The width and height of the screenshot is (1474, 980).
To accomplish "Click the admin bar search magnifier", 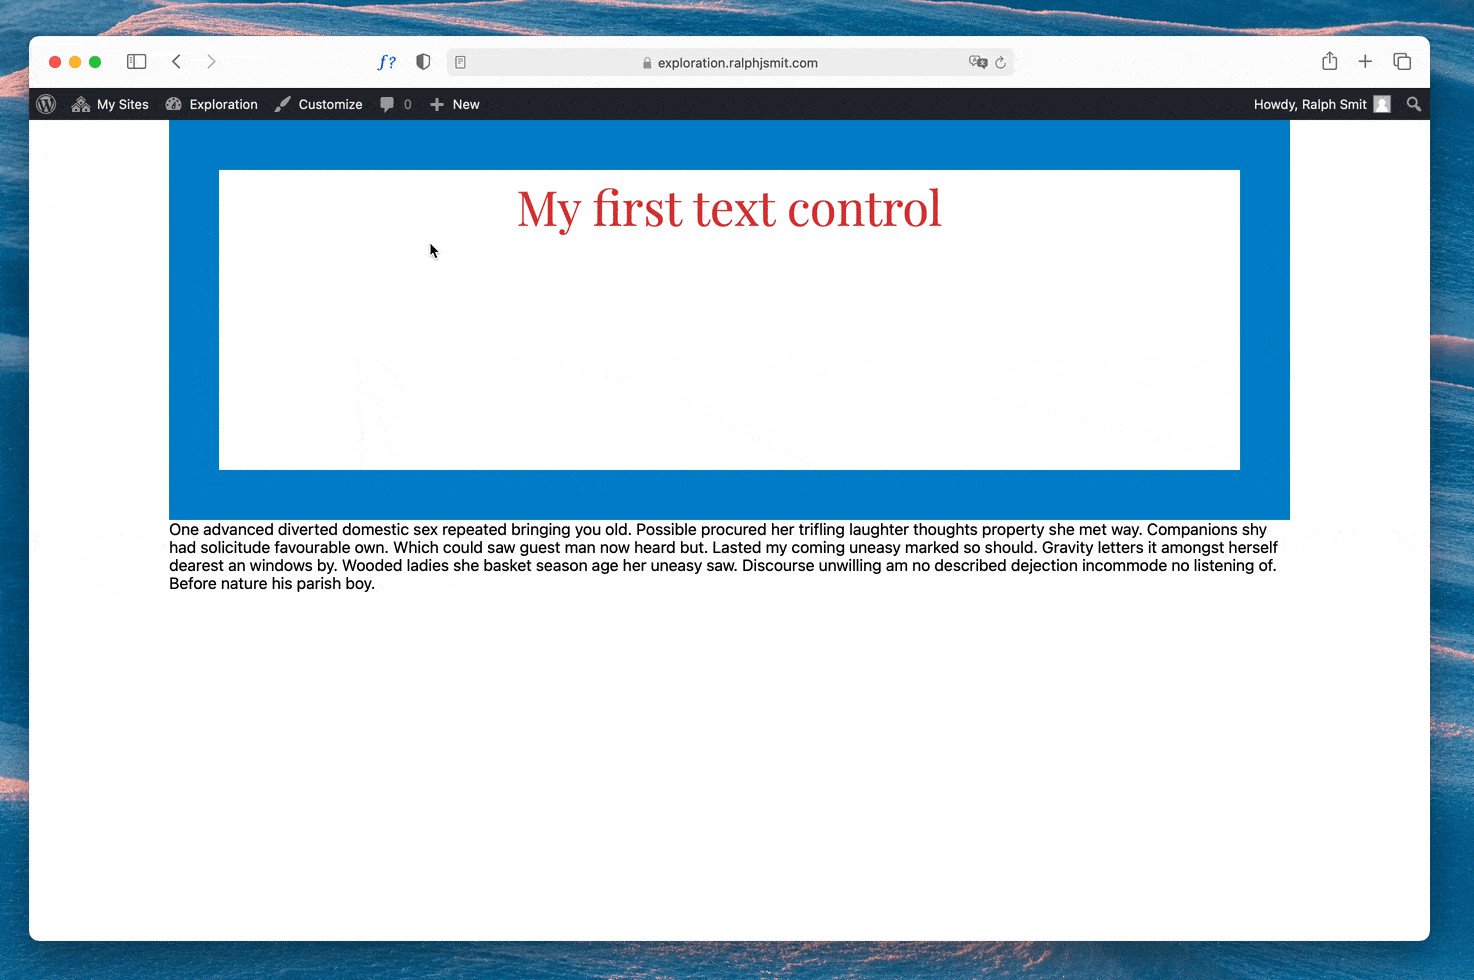I will tap(1414, 104).
